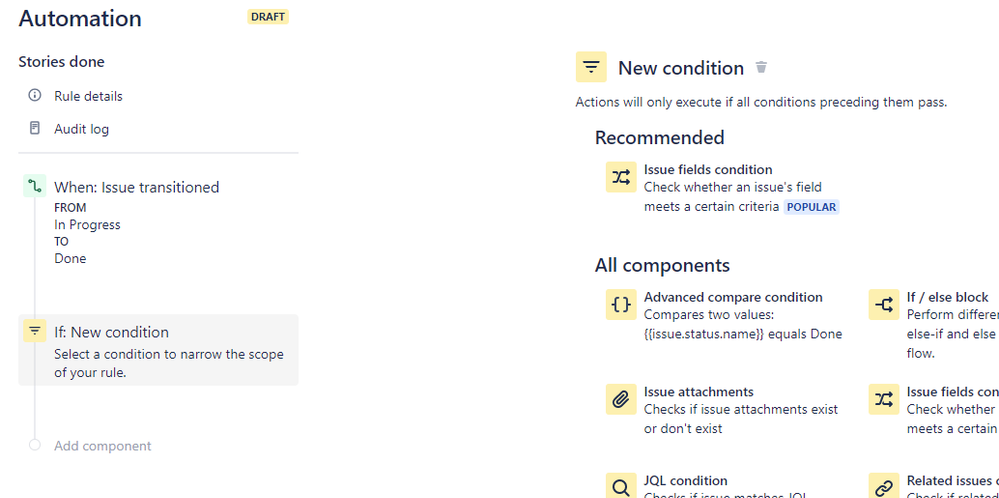The height and width of the screenshot is (498, 999).
Task: Click the If / else block branch icon
Action: tap(884, 305)
